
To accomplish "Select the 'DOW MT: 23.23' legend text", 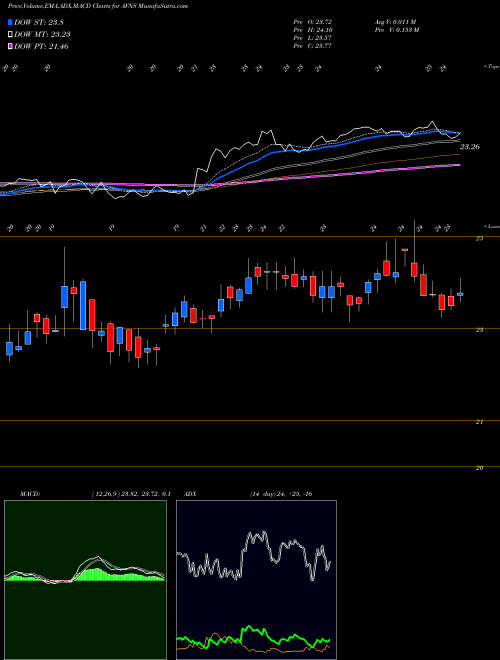I will [x=42, y=35].
